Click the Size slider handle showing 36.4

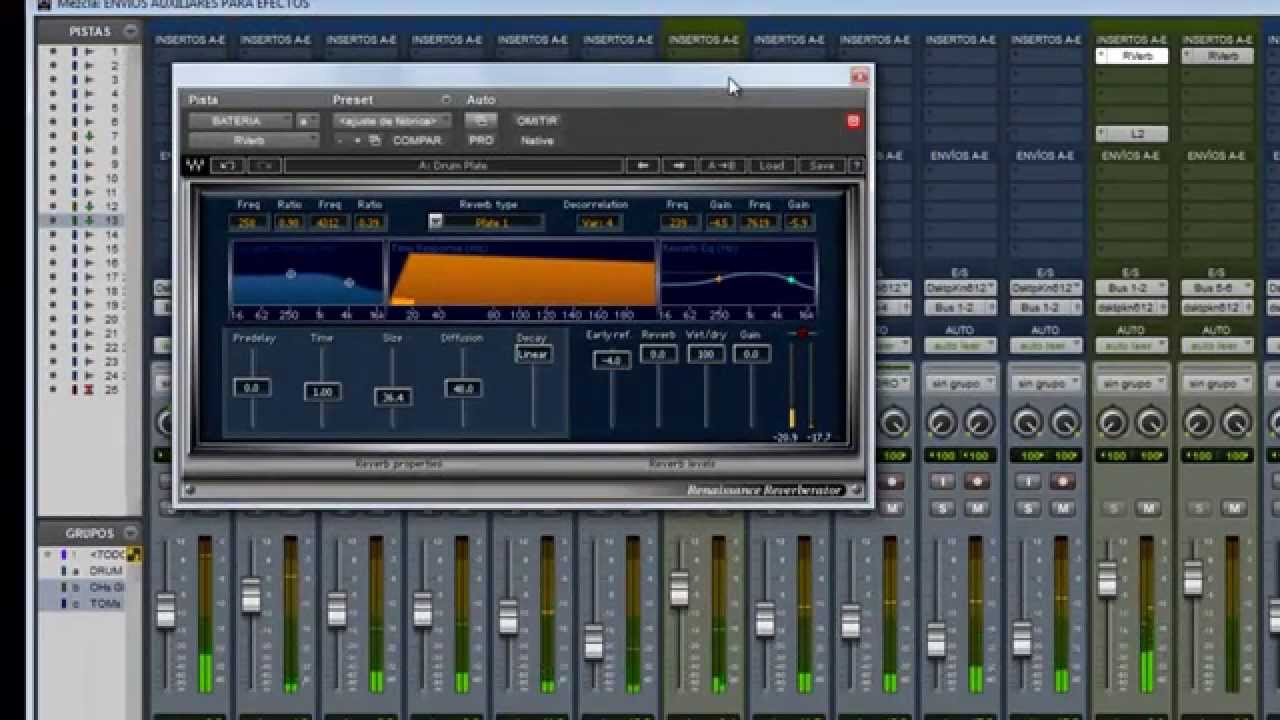393,397
